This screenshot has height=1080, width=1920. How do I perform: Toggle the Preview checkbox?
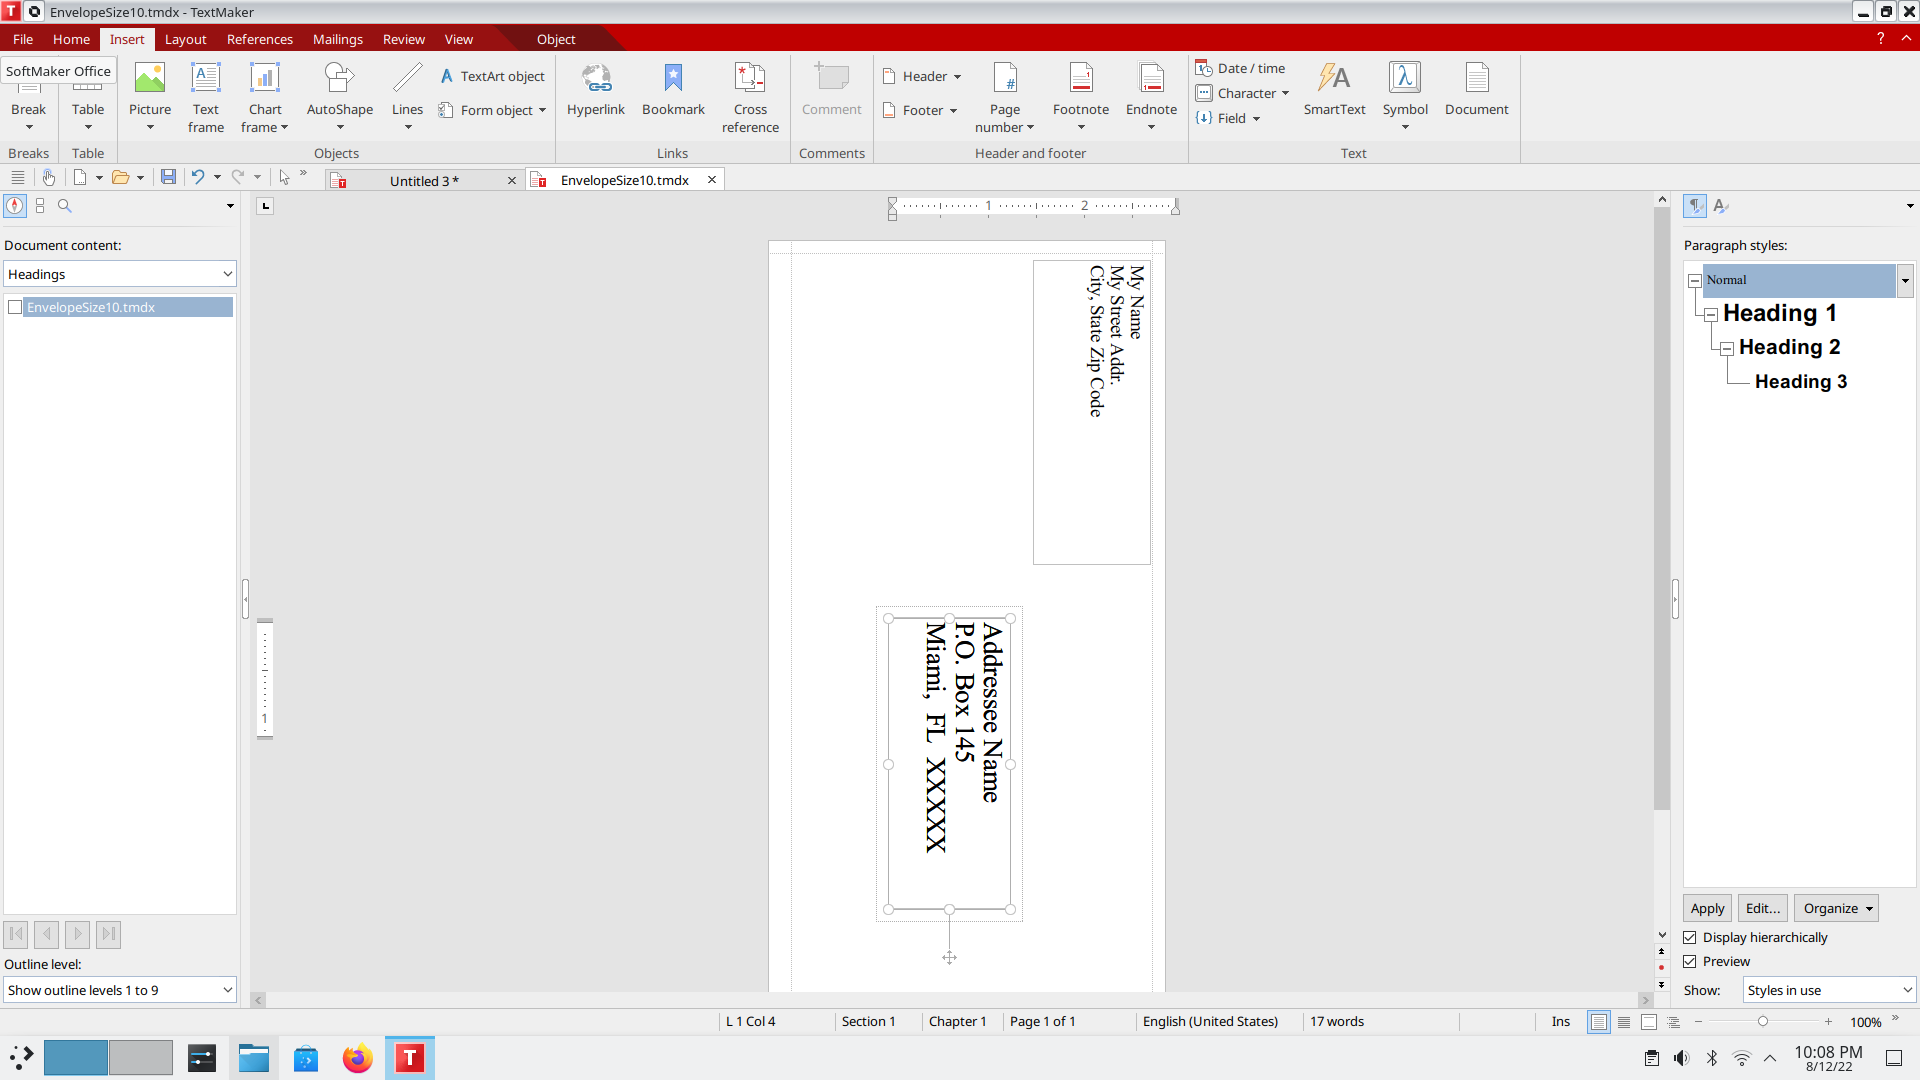(1690, 961)
